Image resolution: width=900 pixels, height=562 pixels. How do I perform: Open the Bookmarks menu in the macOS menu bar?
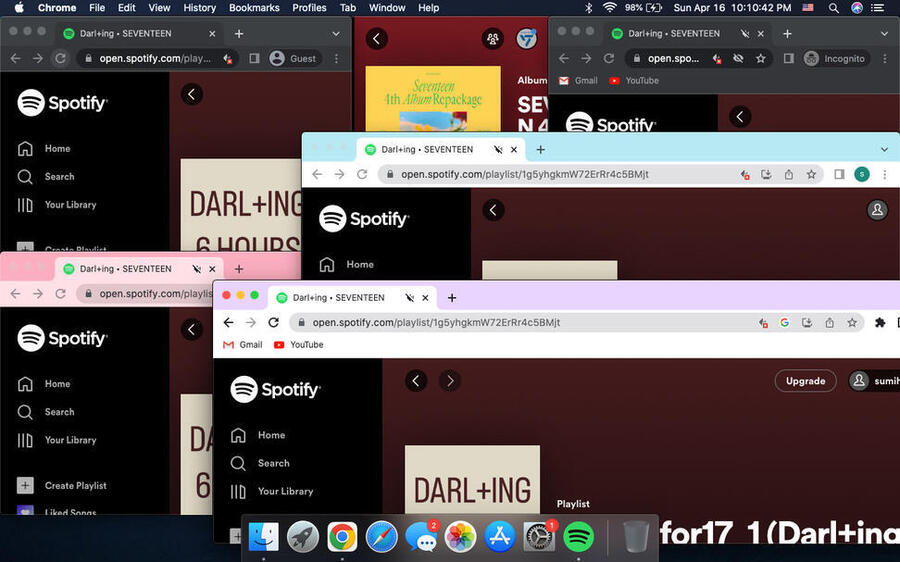click(x=254, y=8)
